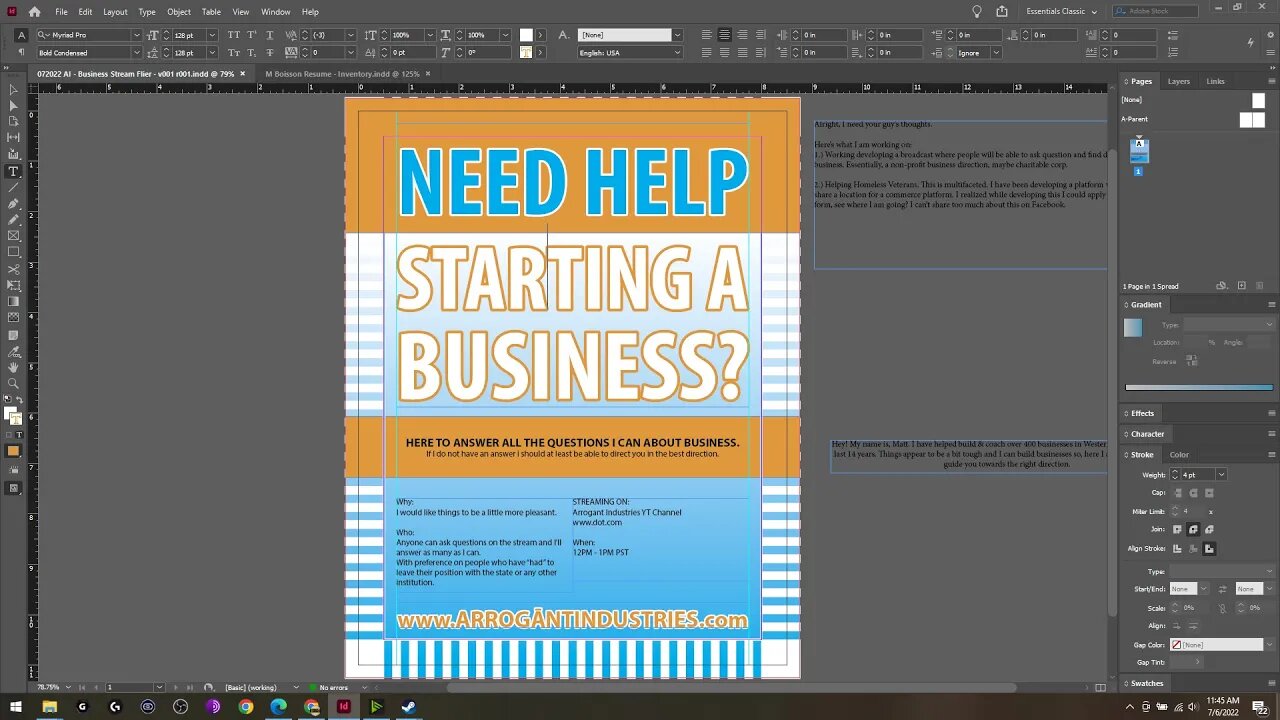This screenshot has height=720, width=1280.
Task: Open control panel settings gear
Action: (x=1271, y=35)
